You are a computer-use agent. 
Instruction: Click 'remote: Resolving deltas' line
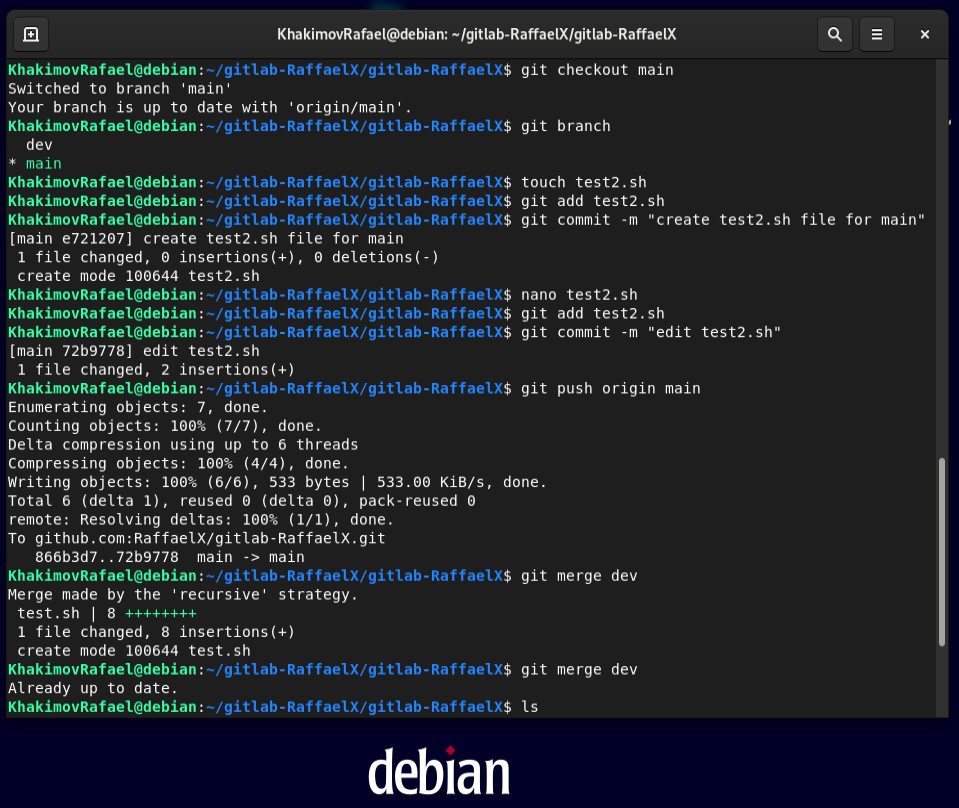click(x=201, y=520)
